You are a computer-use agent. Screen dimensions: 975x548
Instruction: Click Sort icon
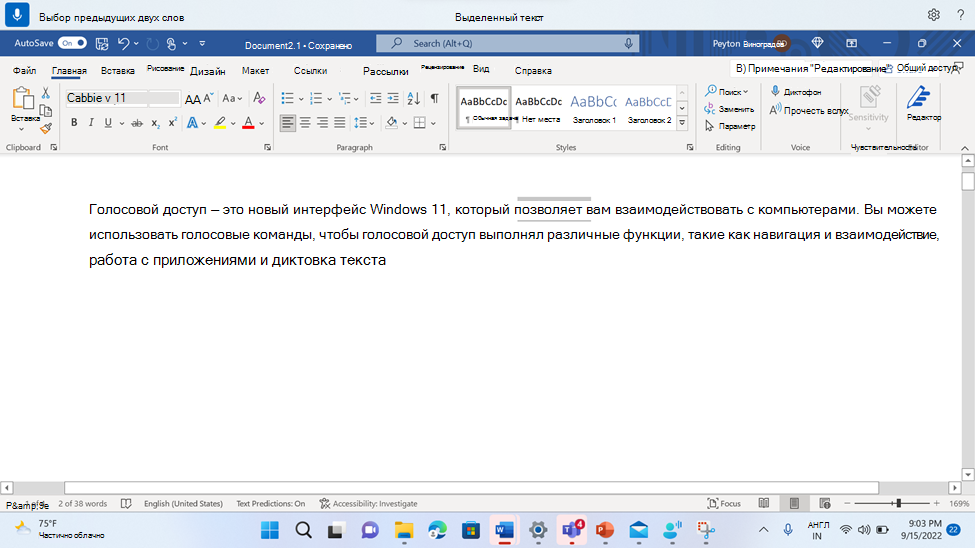(414, 98)
